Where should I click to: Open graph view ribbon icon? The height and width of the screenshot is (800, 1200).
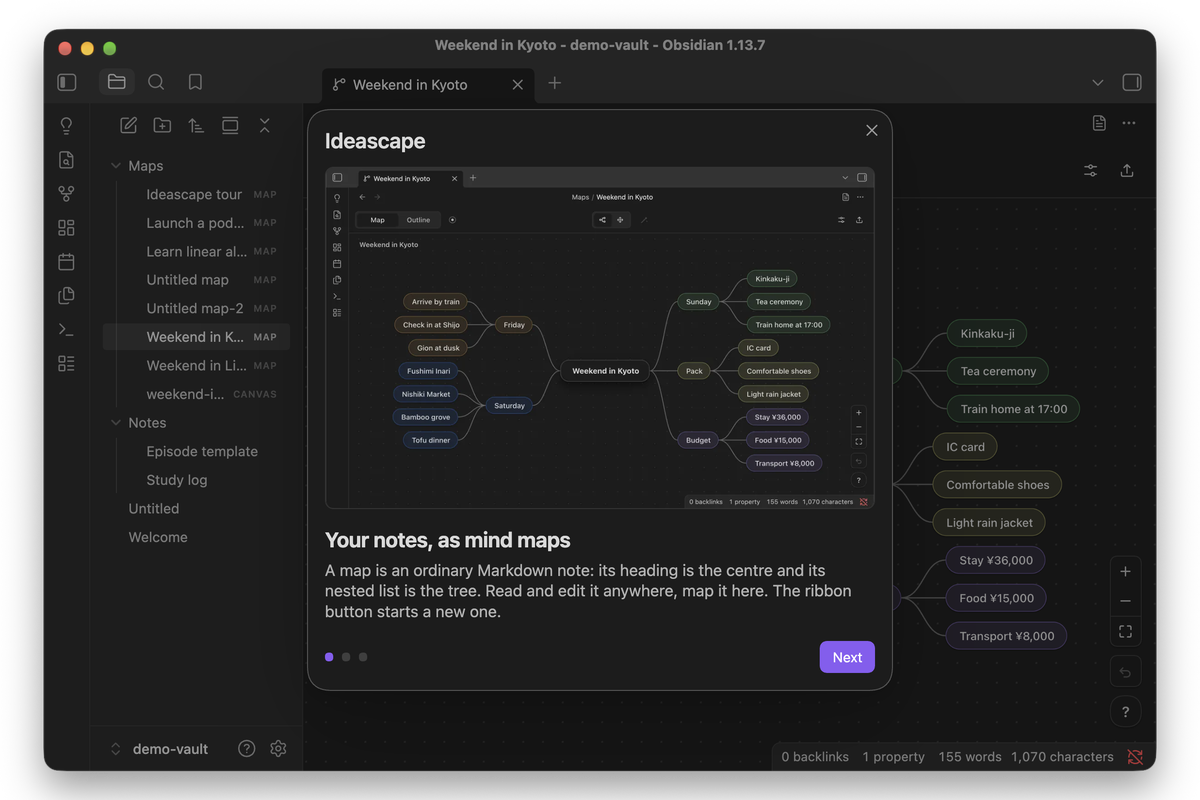point(66,194)
